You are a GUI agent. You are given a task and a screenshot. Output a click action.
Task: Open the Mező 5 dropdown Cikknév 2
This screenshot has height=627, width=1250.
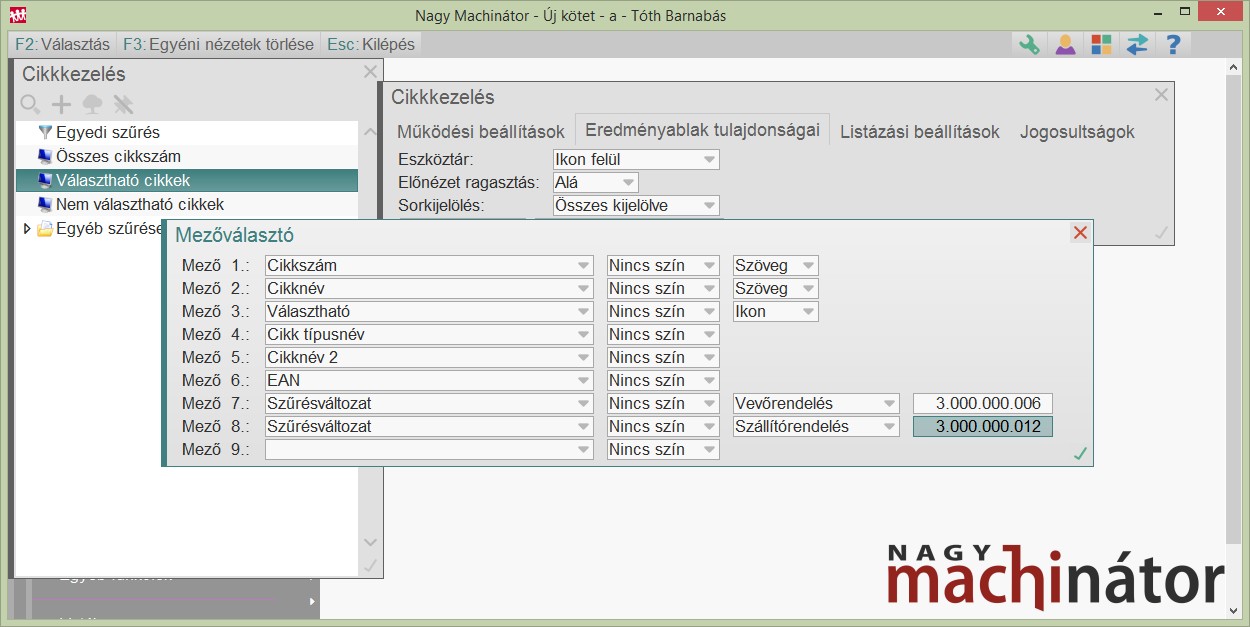[430, 357]
